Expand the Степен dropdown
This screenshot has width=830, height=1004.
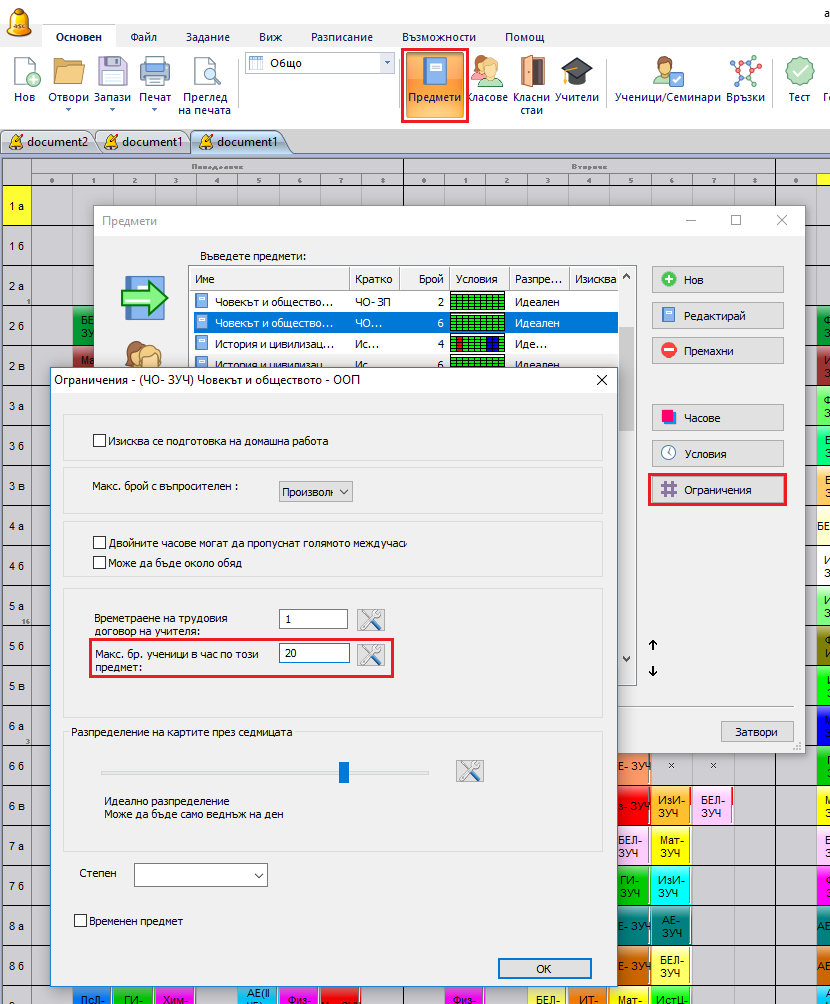coord(201,875)
